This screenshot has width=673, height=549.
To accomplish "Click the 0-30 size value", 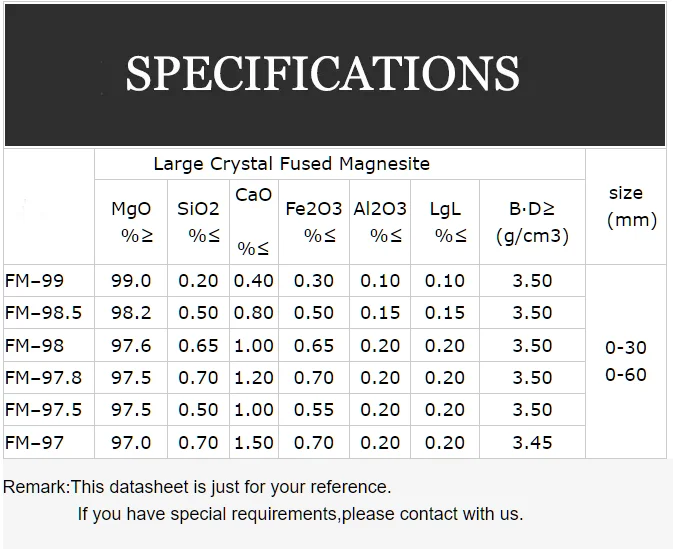I will click(626, 348).
